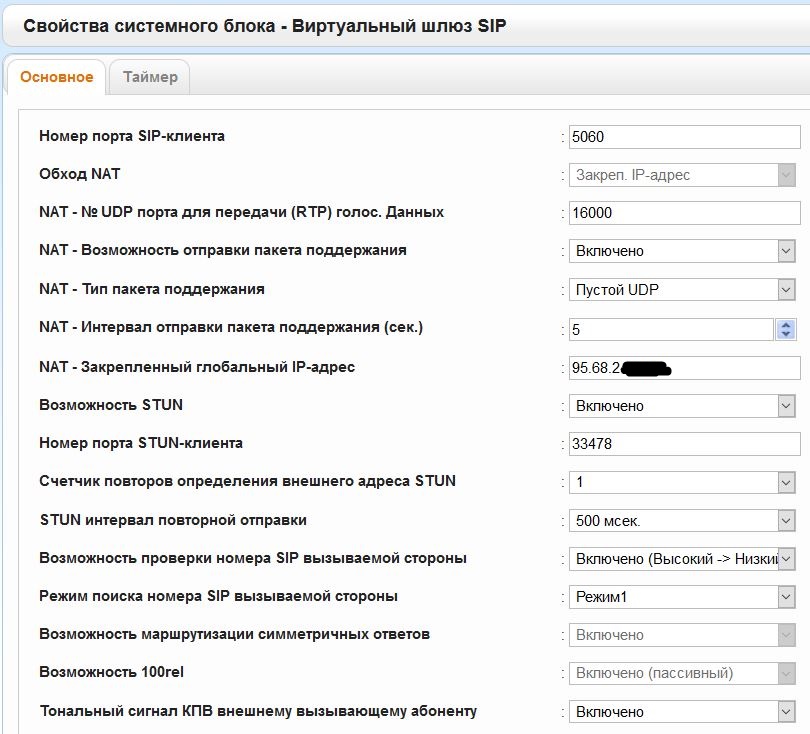Select the Основное tab

click(57, 77)
